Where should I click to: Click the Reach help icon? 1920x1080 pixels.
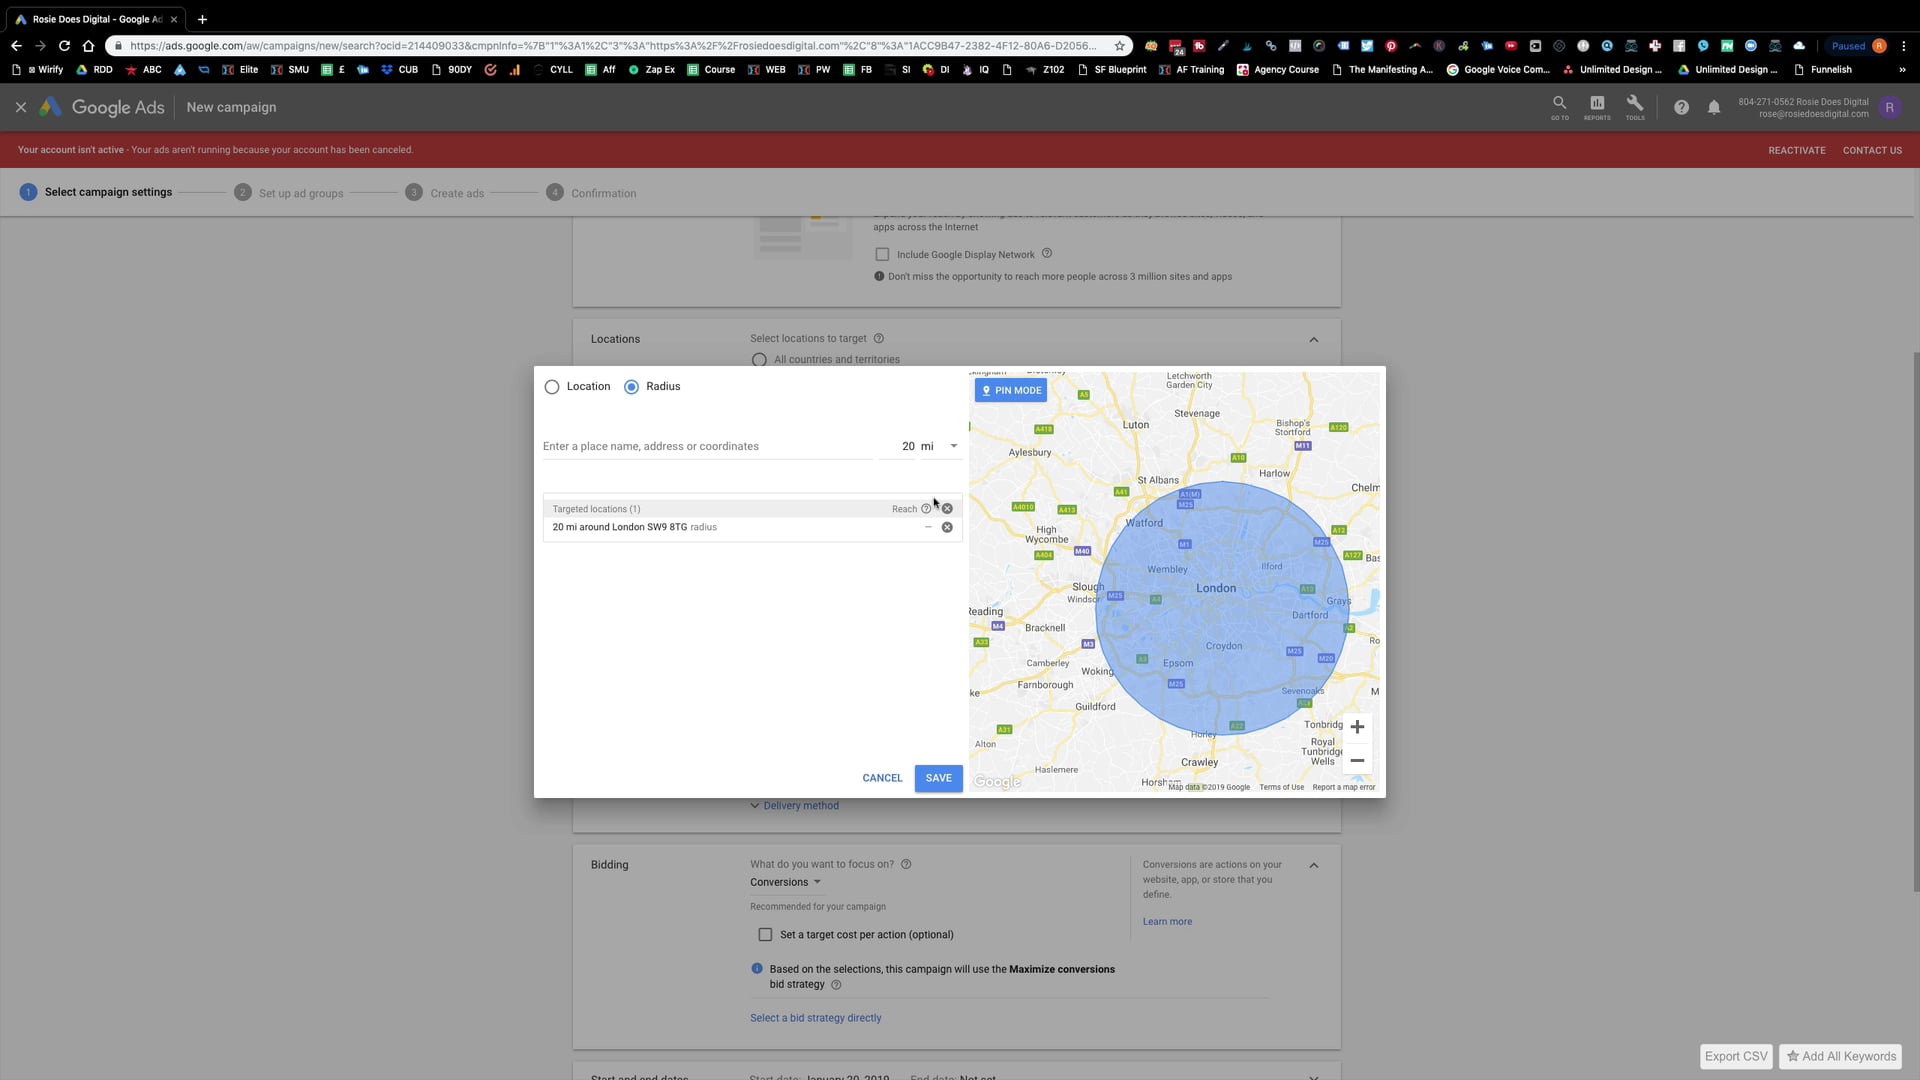click(926, 509)
